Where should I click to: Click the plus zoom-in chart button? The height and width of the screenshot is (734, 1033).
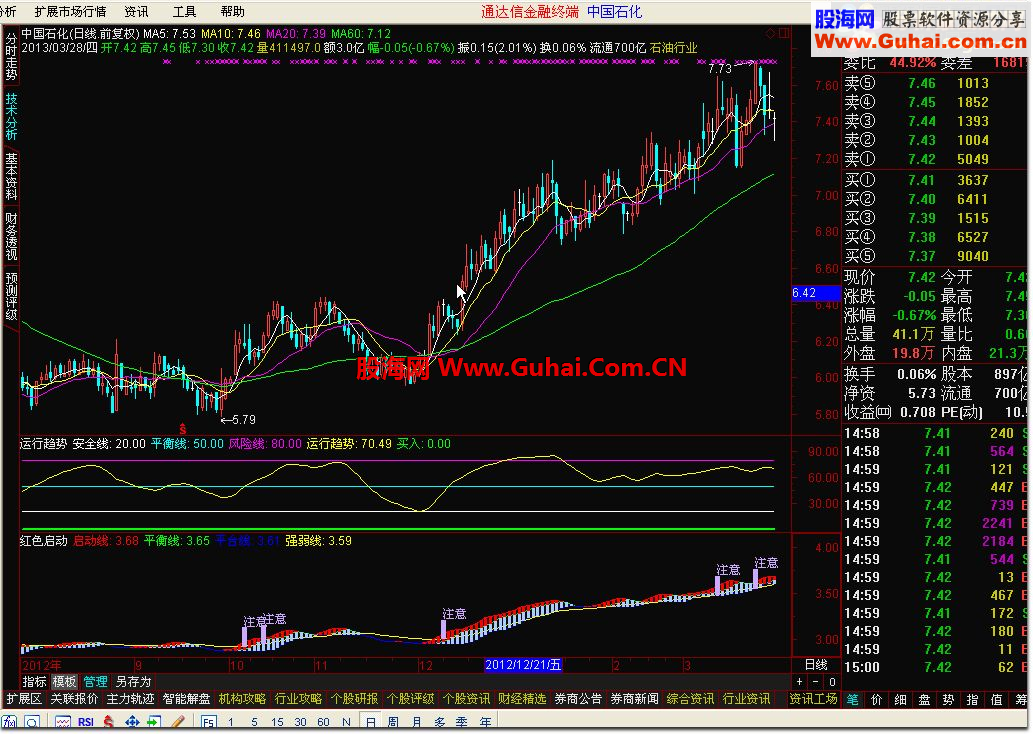[x=799, y=682]
